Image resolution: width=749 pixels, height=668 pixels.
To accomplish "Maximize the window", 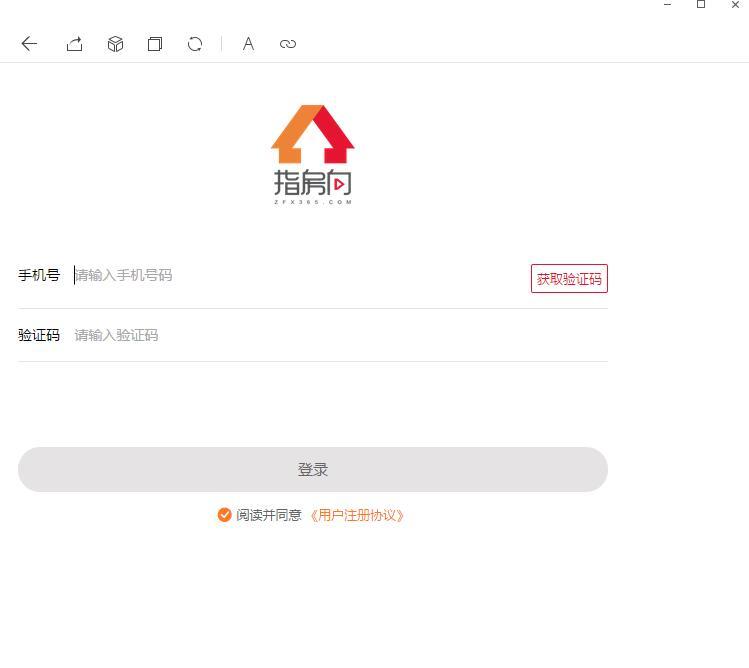I will pos(701,5).
